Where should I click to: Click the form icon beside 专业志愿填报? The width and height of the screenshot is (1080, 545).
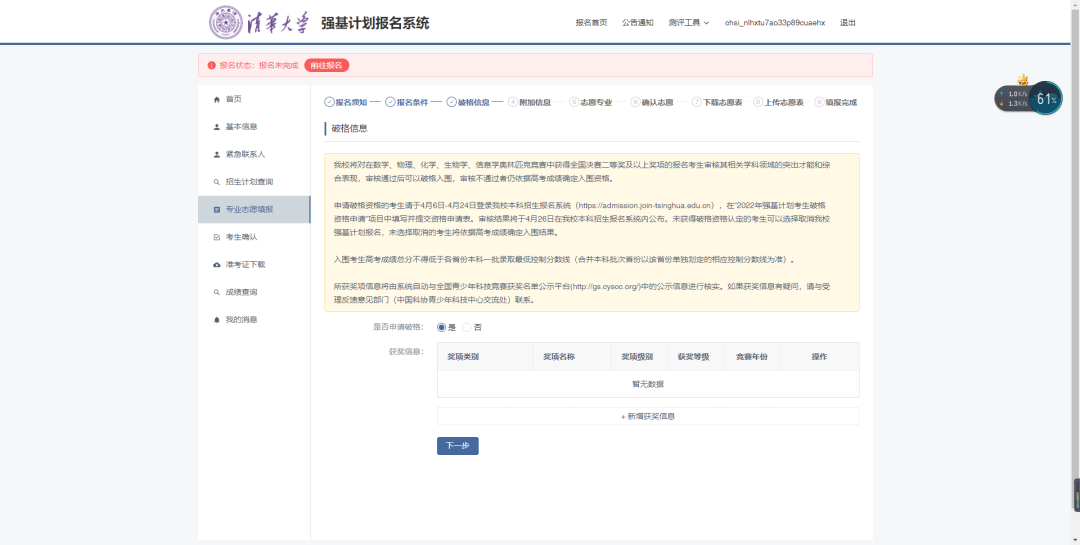tap(217, 209)
